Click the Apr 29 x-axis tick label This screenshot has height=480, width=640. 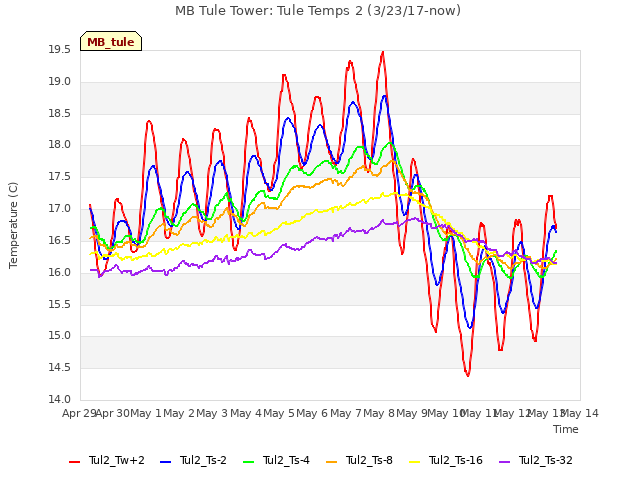coord(79,413)
